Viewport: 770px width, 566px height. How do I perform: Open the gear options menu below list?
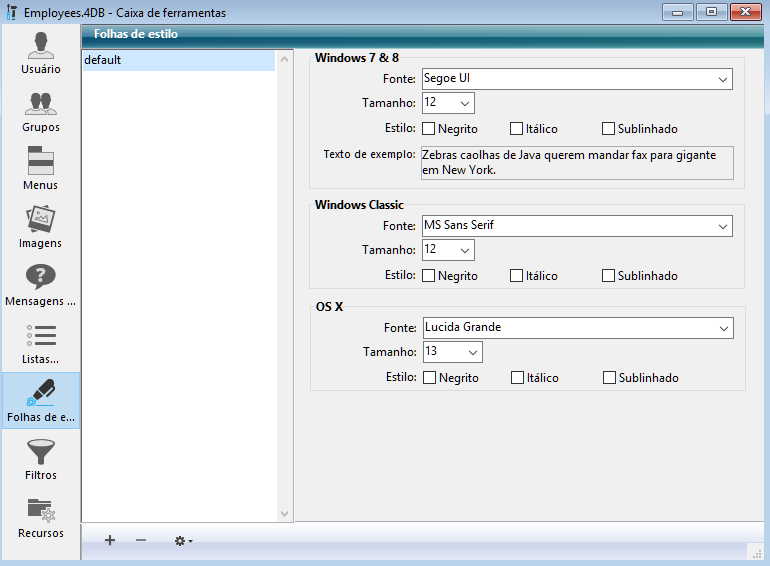(183, 540)
